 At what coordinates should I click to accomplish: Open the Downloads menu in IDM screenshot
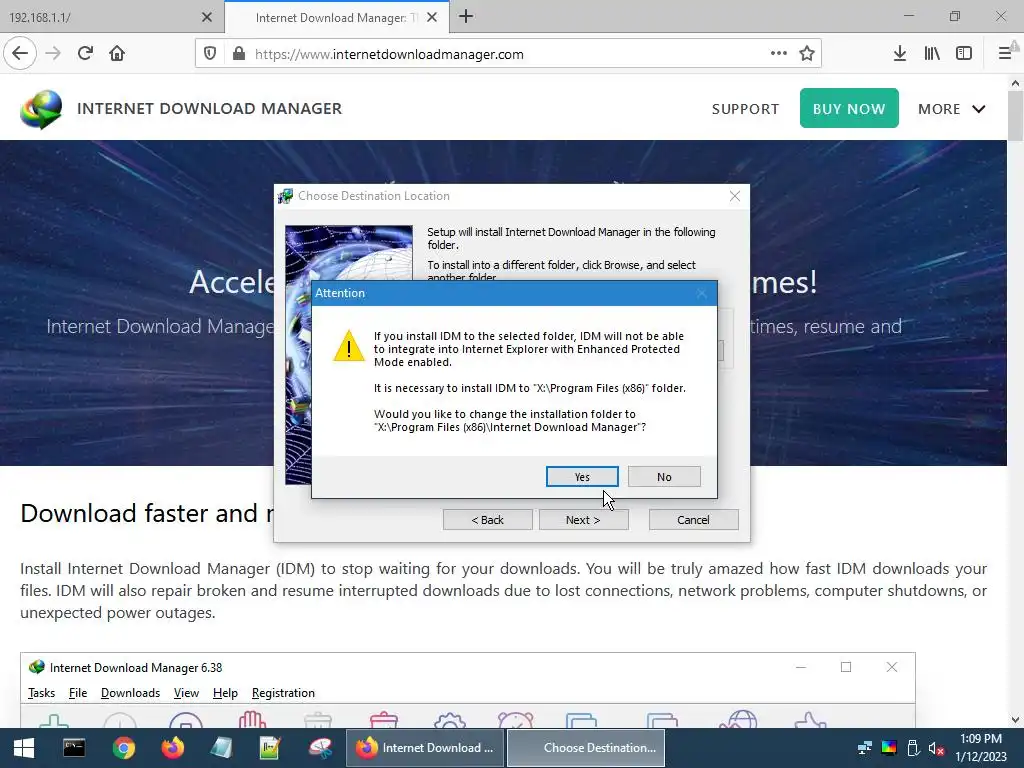tap(131, 693)
